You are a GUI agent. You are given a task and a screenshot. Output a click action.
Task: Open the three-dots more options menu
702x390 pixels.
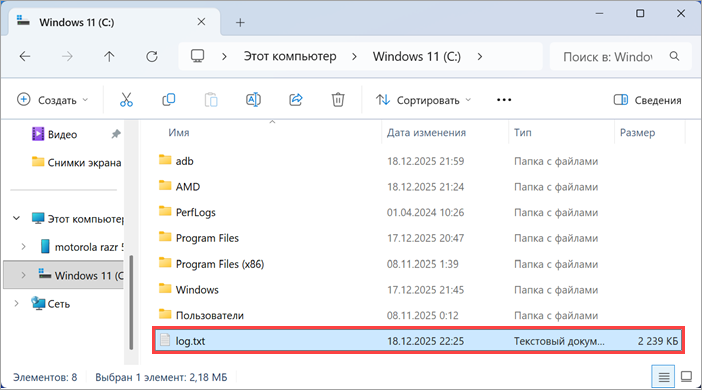[504, 100]
